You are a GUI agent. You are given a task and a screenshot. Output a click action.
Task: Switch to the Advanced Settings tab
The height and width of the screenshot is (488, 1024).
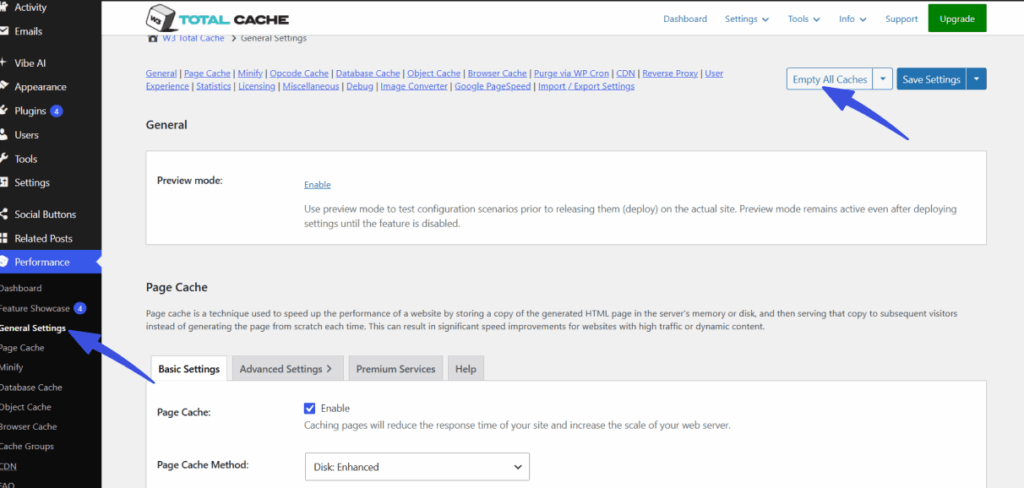[x=286, y=368]
